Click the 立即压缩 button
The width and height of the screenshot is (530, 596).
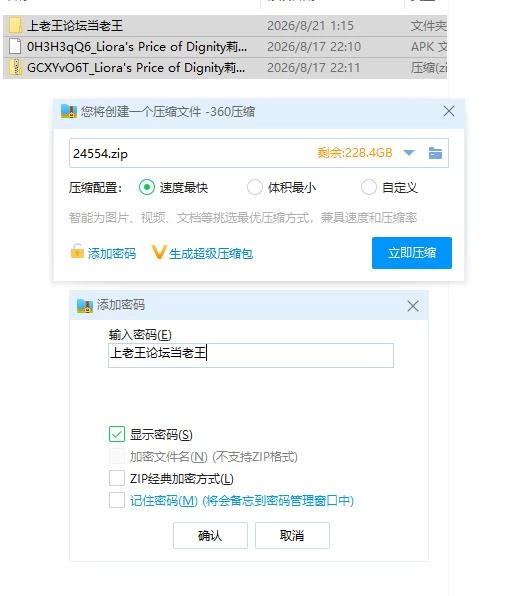tap(412, 253)
